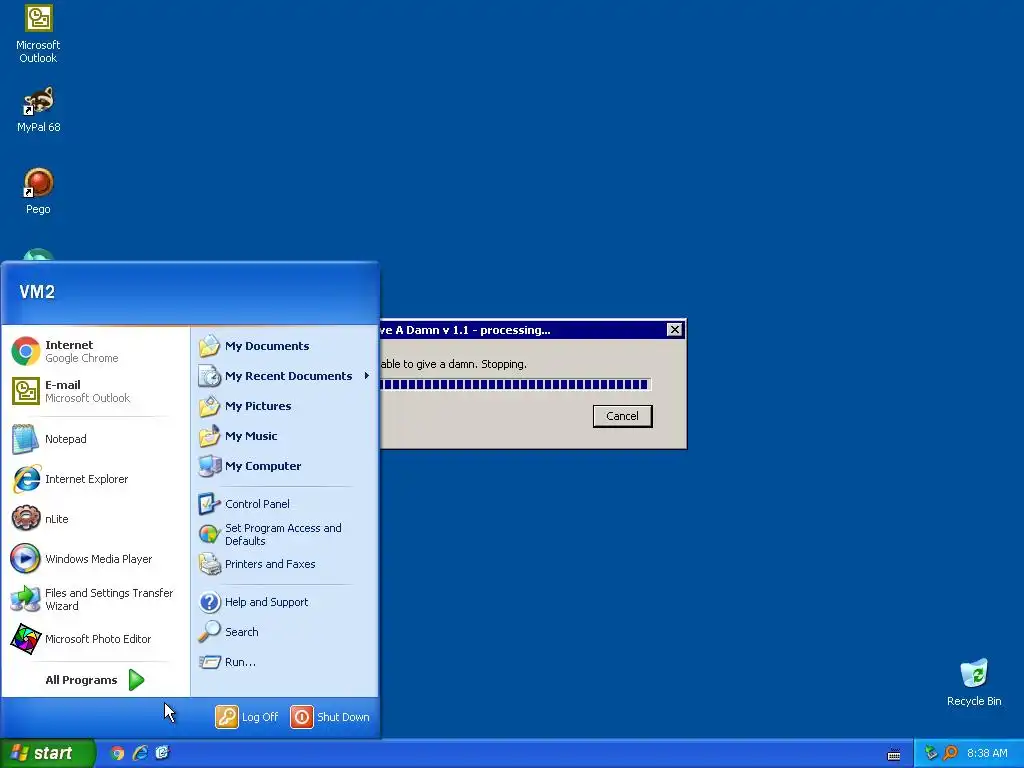The height and width of the screenshot is (768, 1024).
Task: Launch Internet Explorer from Quick Launch bar
Action: pos(140,753)
